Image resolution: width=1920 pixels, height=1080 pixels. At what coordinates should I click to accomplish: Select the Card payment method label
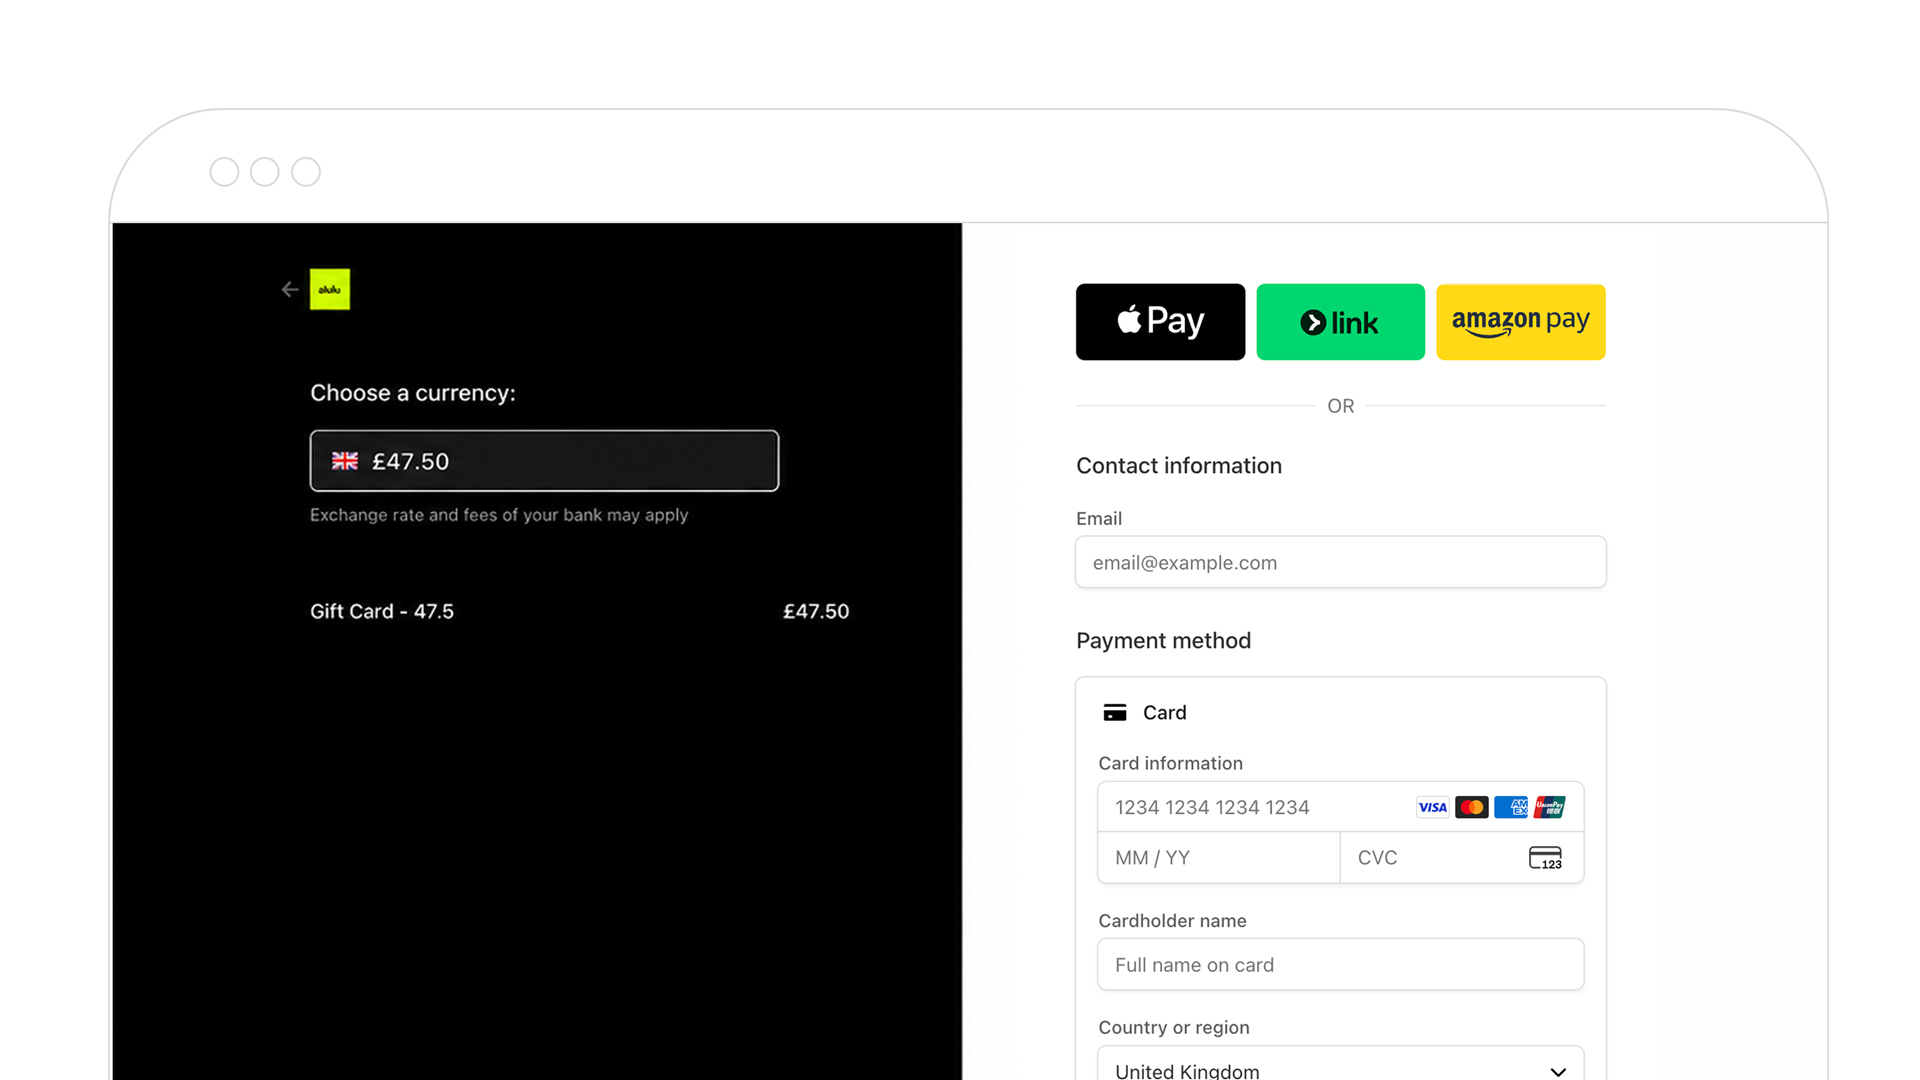[x=1165, y=713]
